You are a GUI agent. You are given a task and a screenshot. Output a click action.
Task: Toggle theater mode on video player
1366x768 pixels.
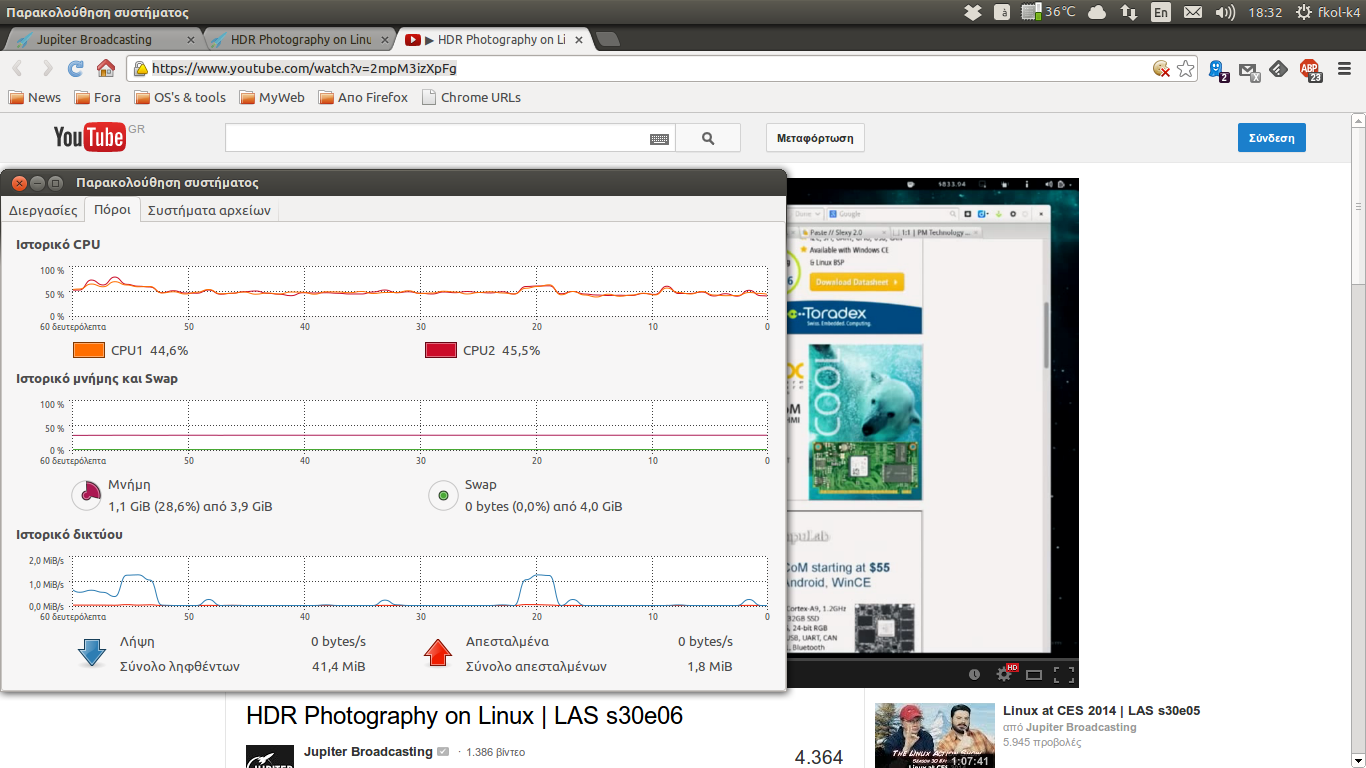1034,675
